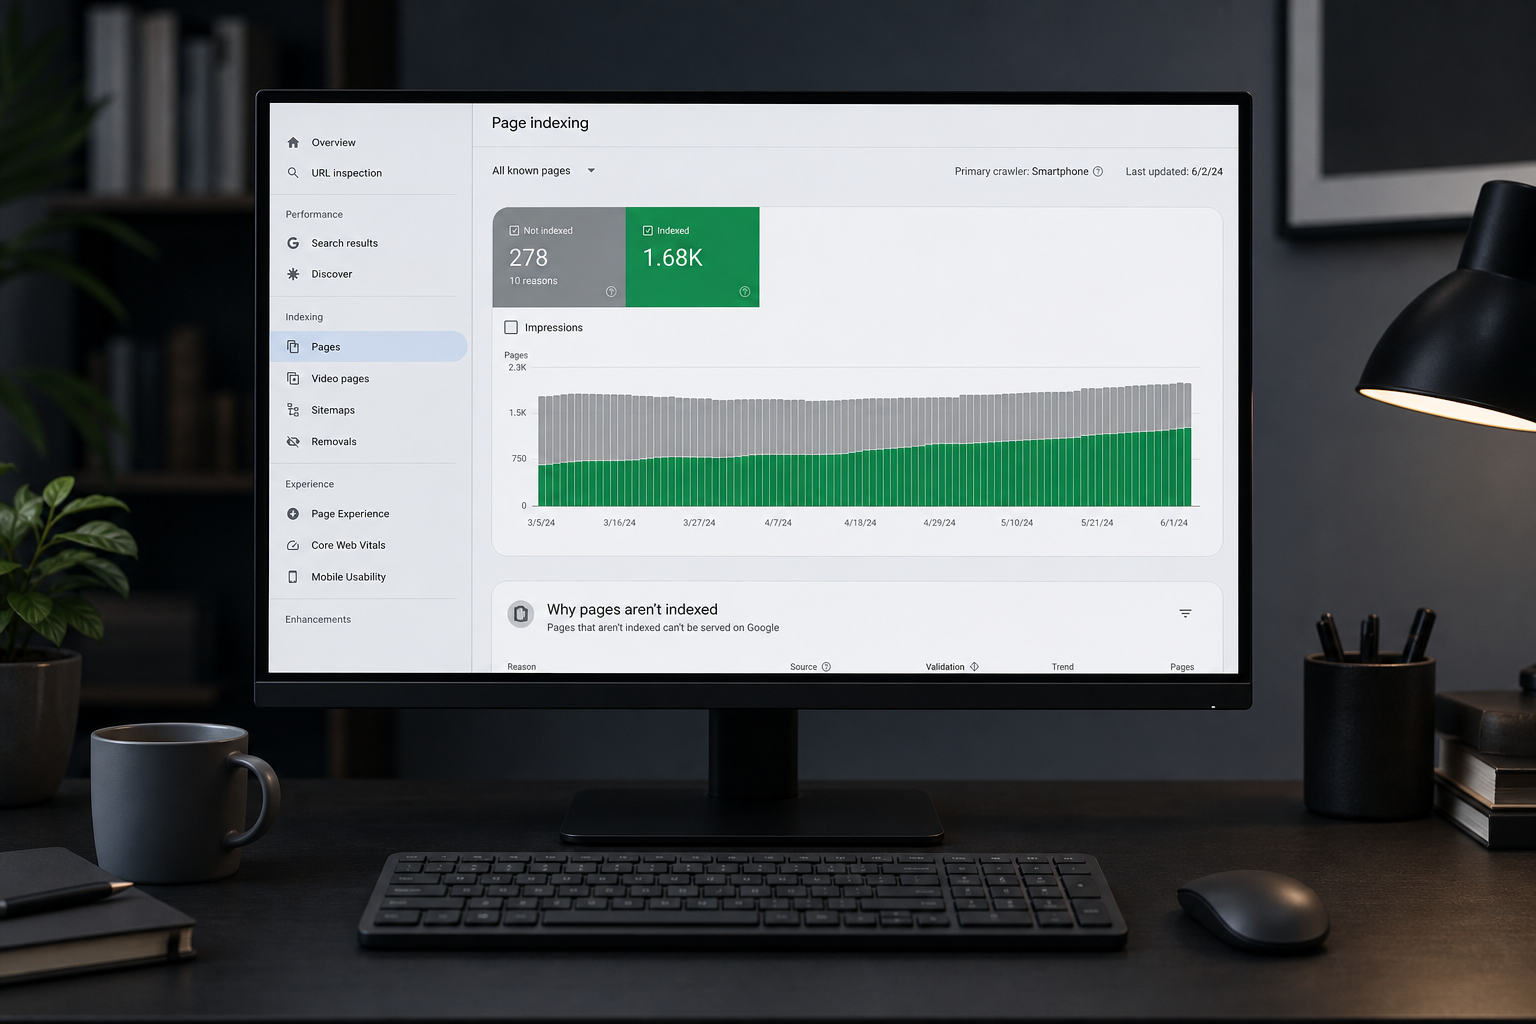The width and height of the screenshot is (1536, 1024).
Task: Click the Mobile Usability phone icon
Action: point(293,577)
